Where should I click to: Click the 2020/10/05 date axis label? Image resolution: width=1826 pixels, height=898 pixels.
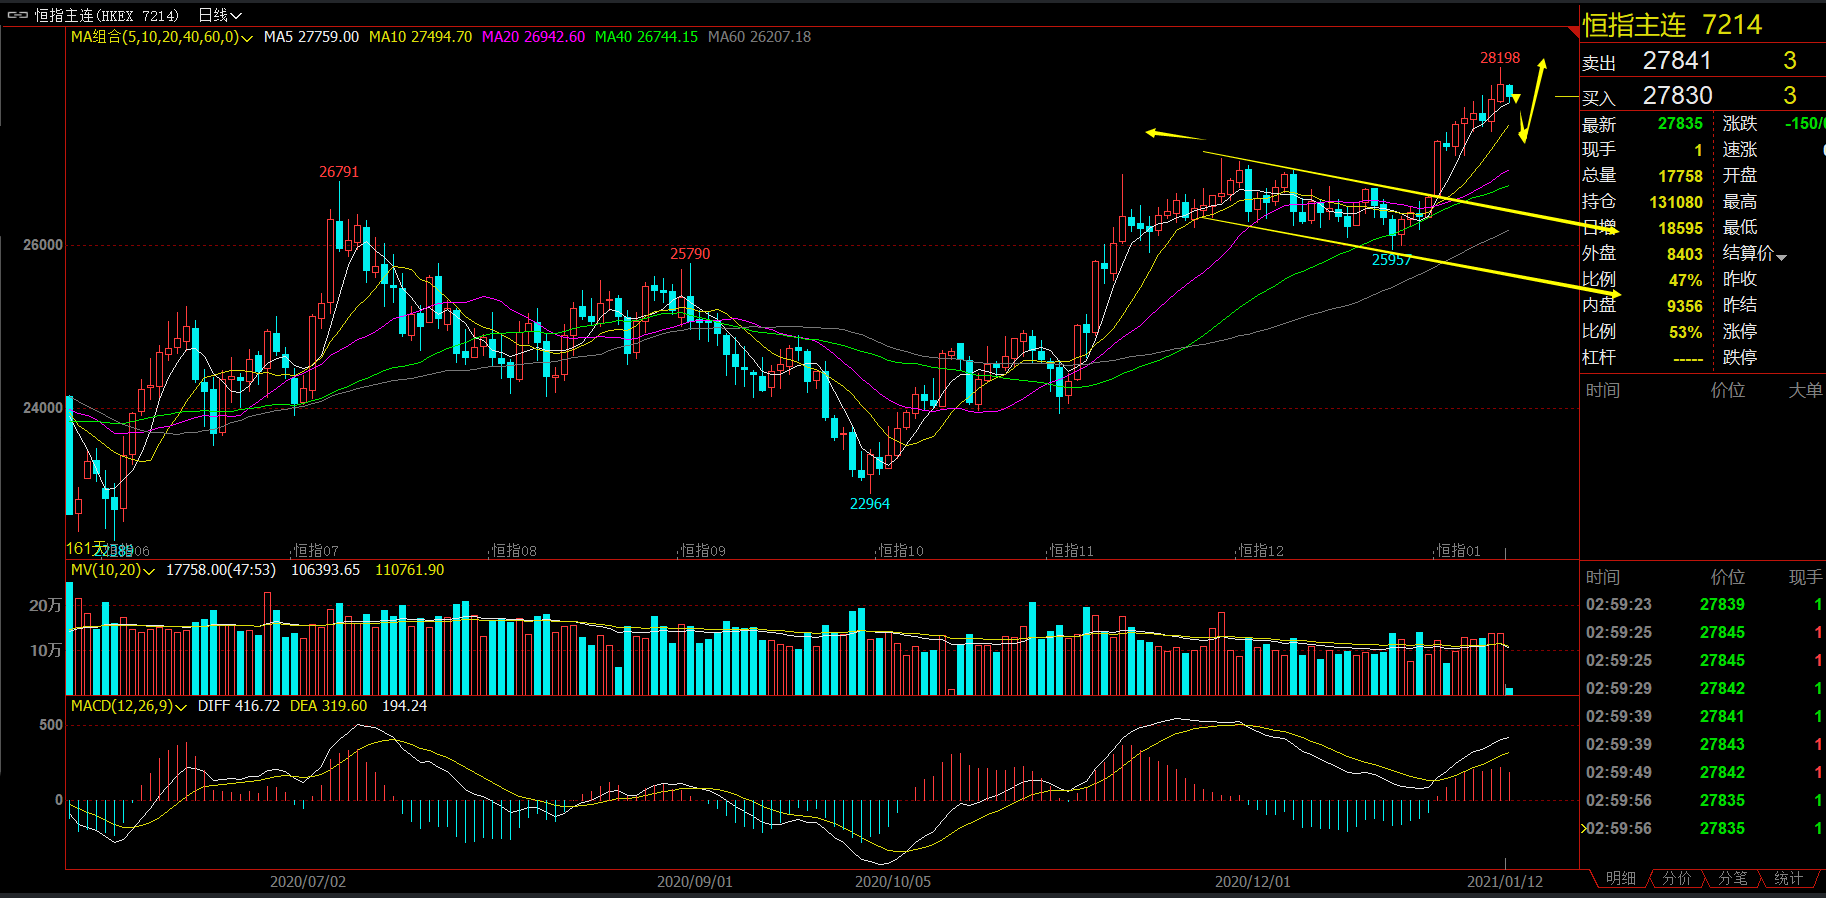tap(893, 882)
